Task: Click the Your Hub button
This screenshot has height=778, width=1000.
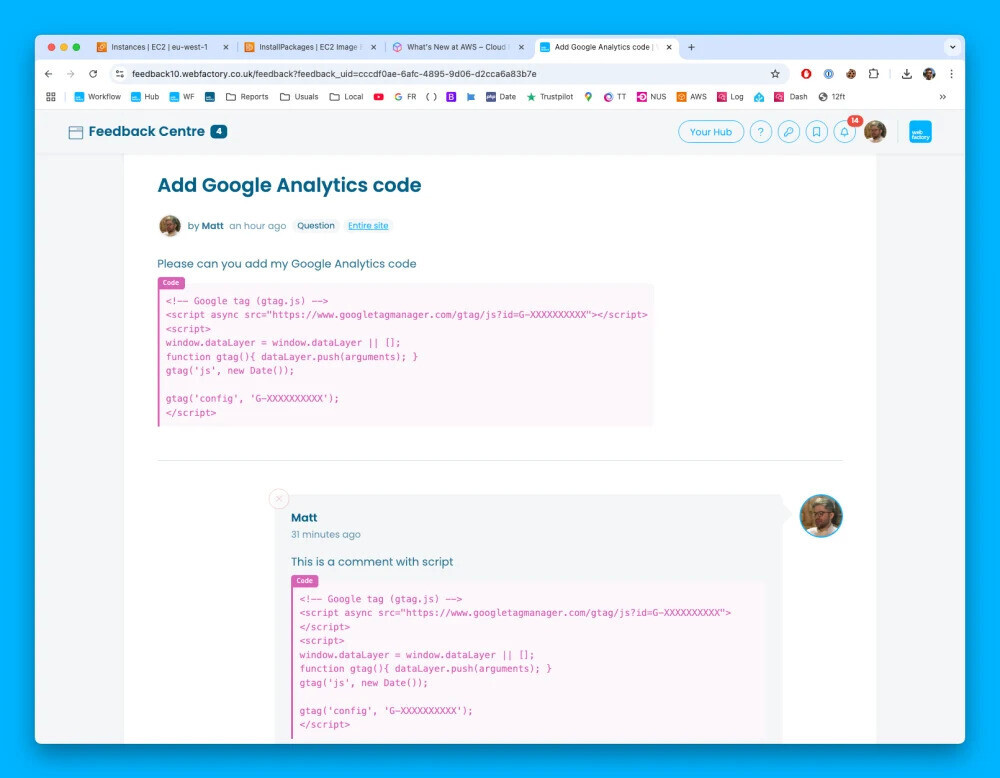Action: [711, 131]
